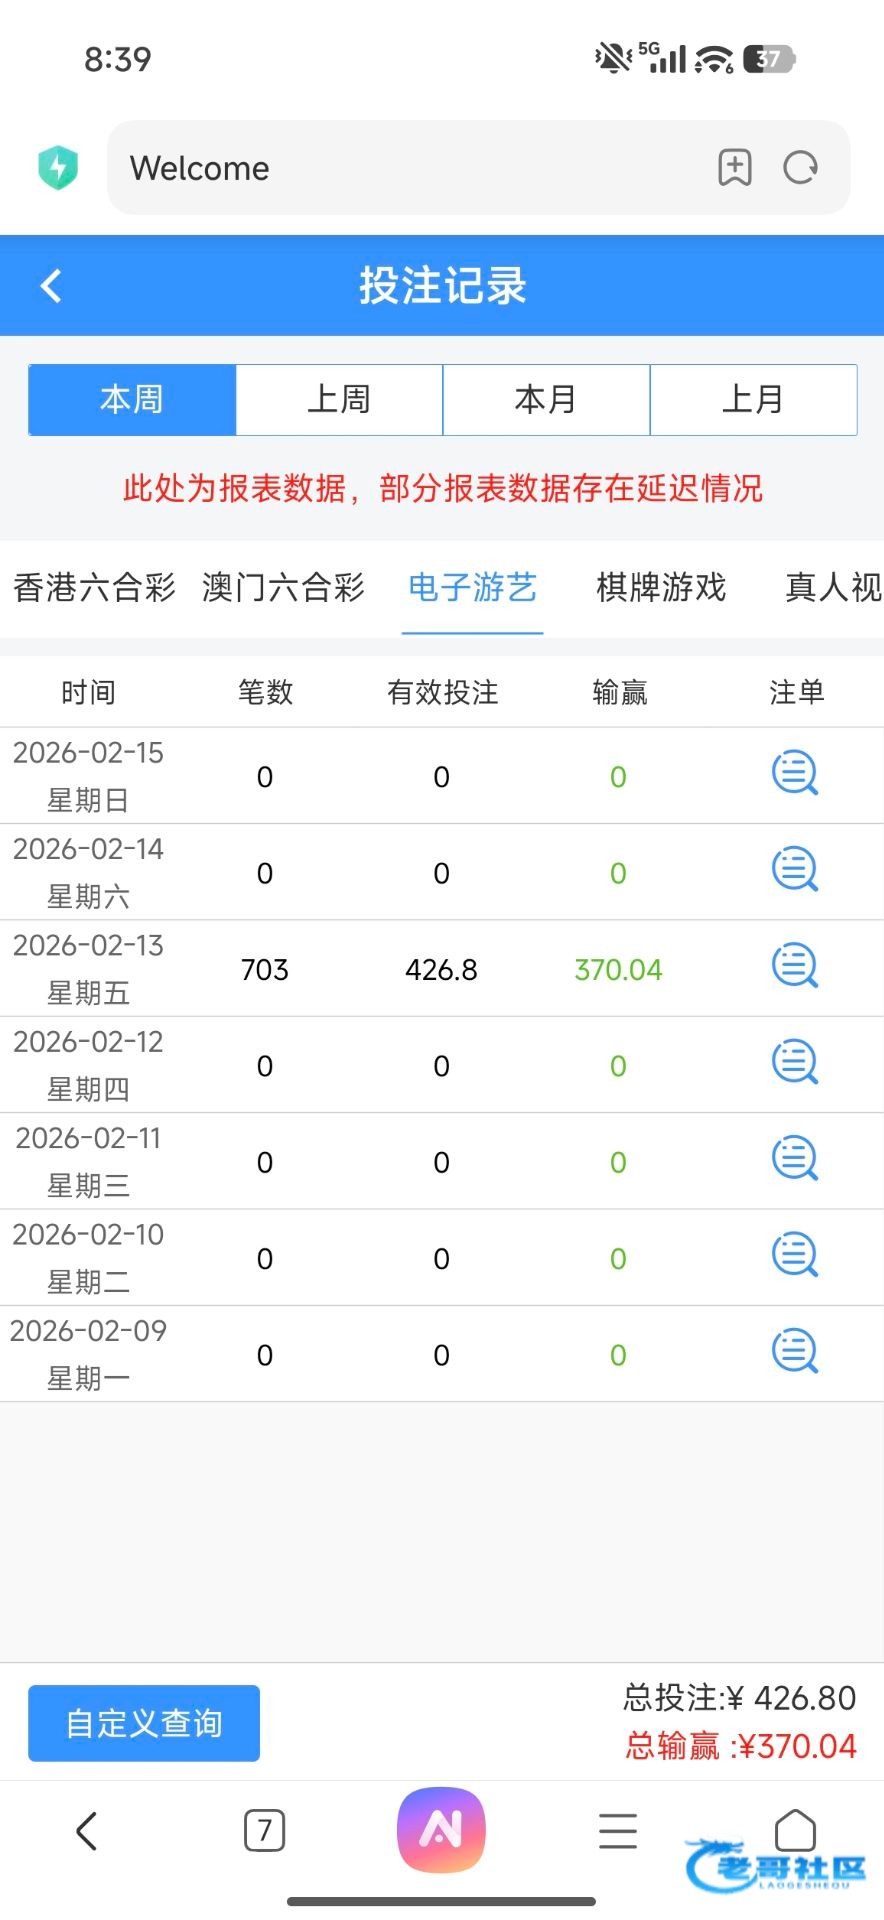Open the browser tabs counter showing 7
This screenshot has height=1920, width=884.
(x=264, y=1831)
